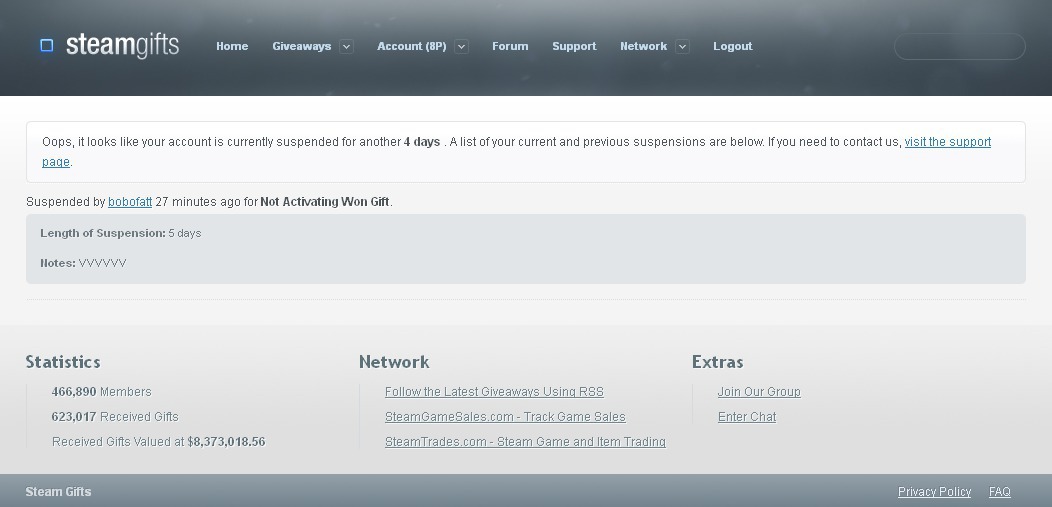This screenshot has width=1052, height=507.
Task: Open 'Follow the Latest Giveaways Using RSS' link
Action: 494,392
